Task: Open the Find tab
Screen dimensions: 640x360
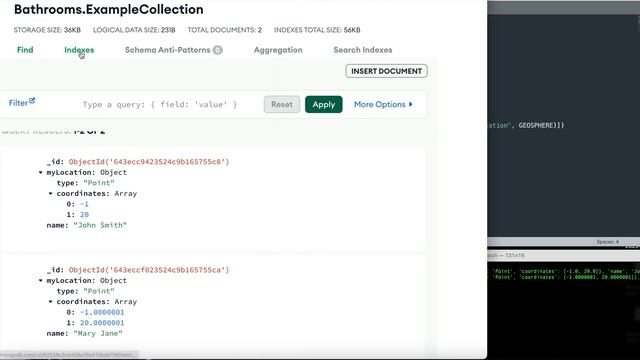Action: click(25, 50)
